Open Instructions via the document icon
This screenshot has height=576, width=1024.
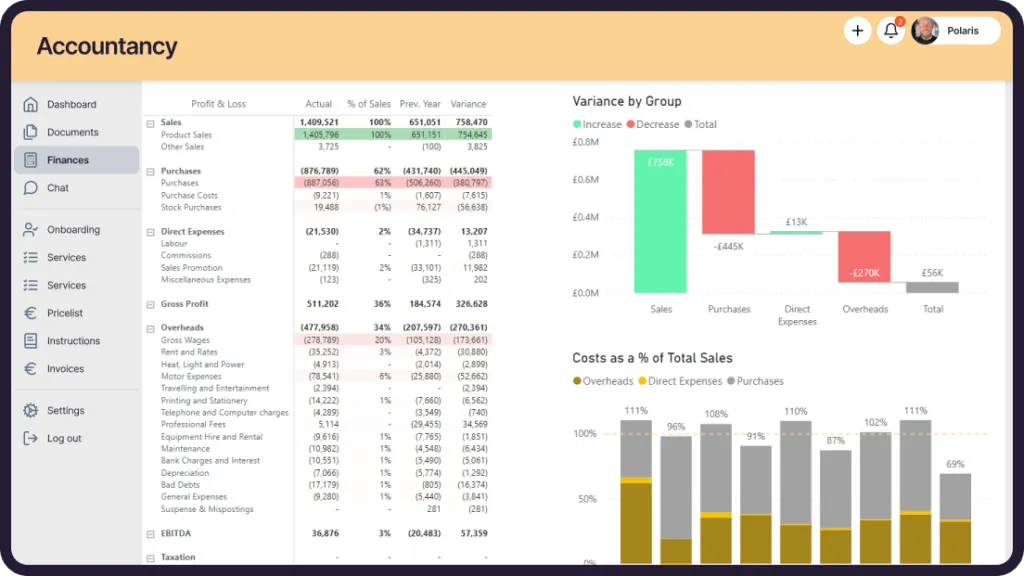click(x=34, y=341)
